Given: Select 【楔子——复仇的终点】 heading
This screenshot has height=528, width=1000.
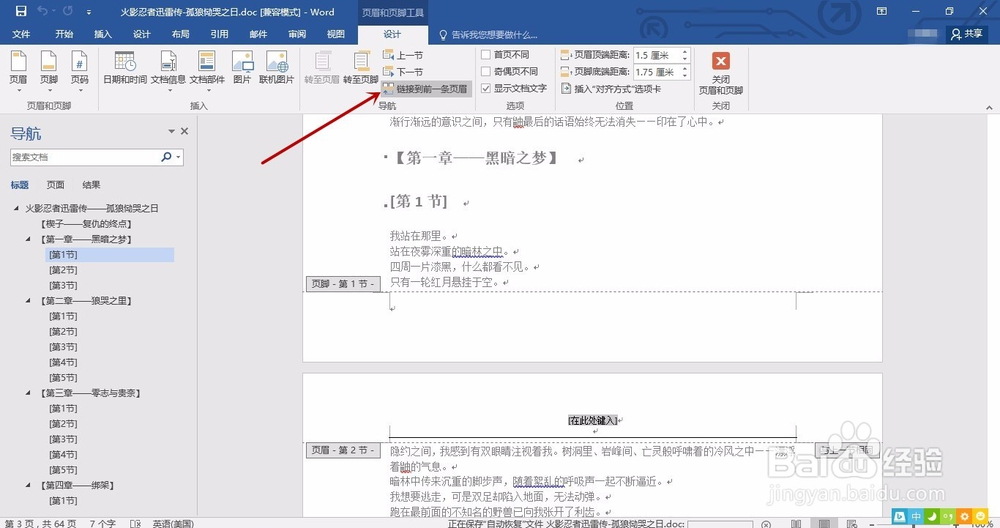Looking at the screenshot, I should (85, 224).
